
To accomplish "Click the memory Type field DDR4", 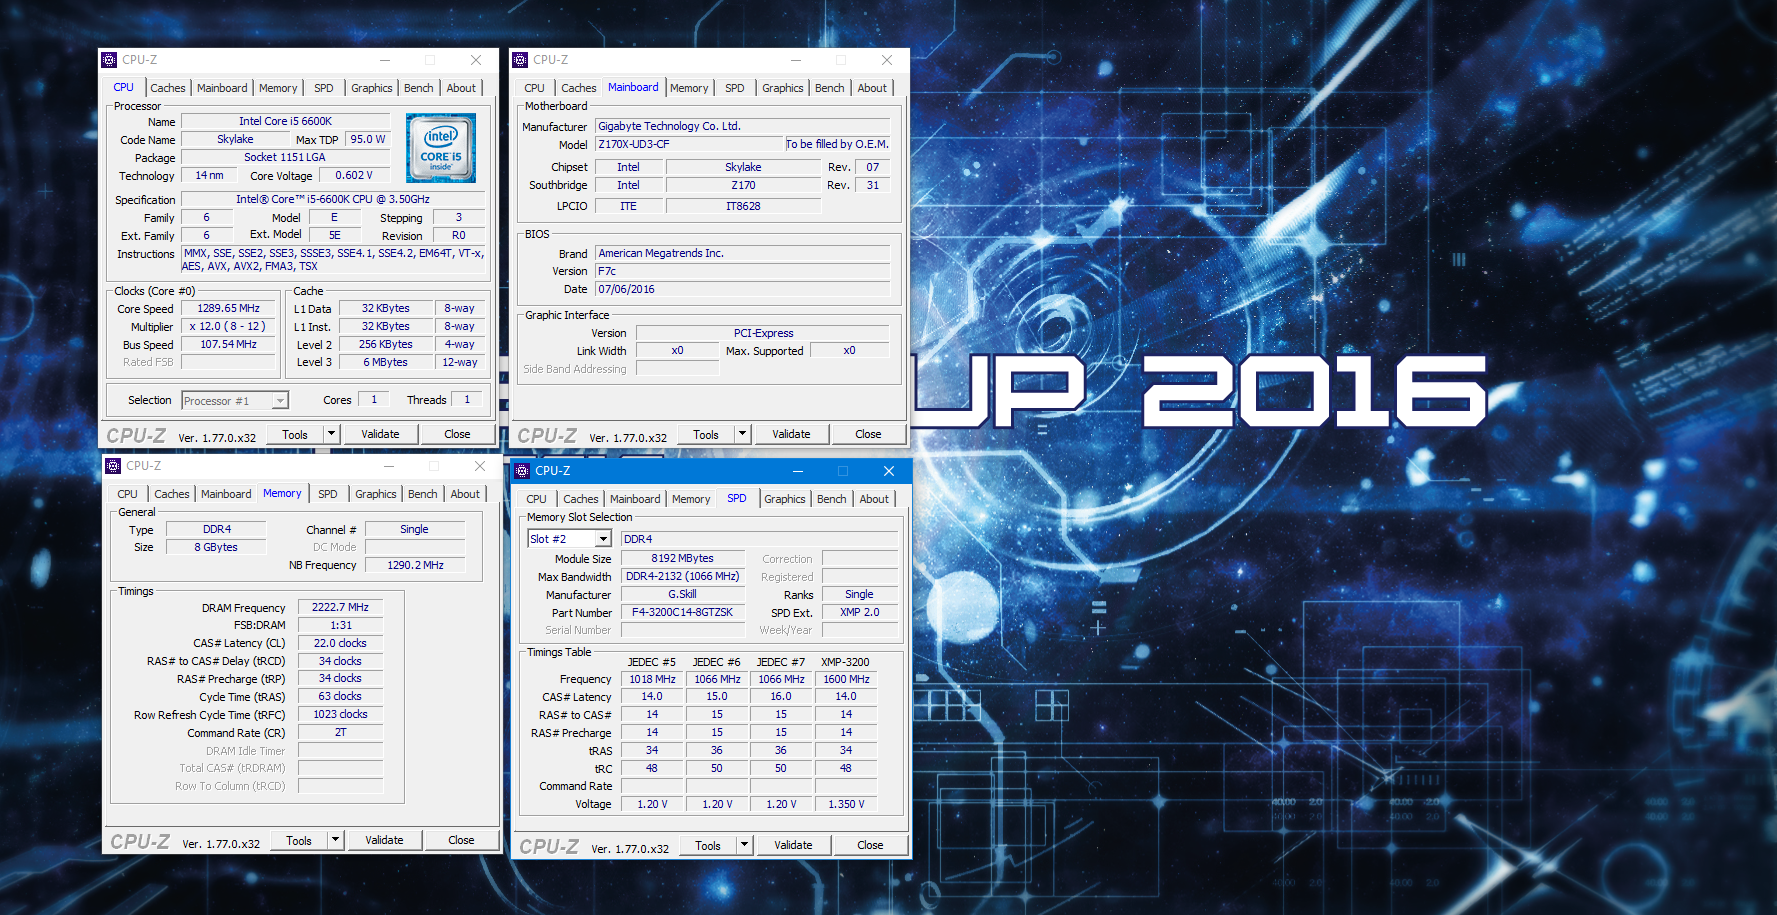I will pos(216,530).
